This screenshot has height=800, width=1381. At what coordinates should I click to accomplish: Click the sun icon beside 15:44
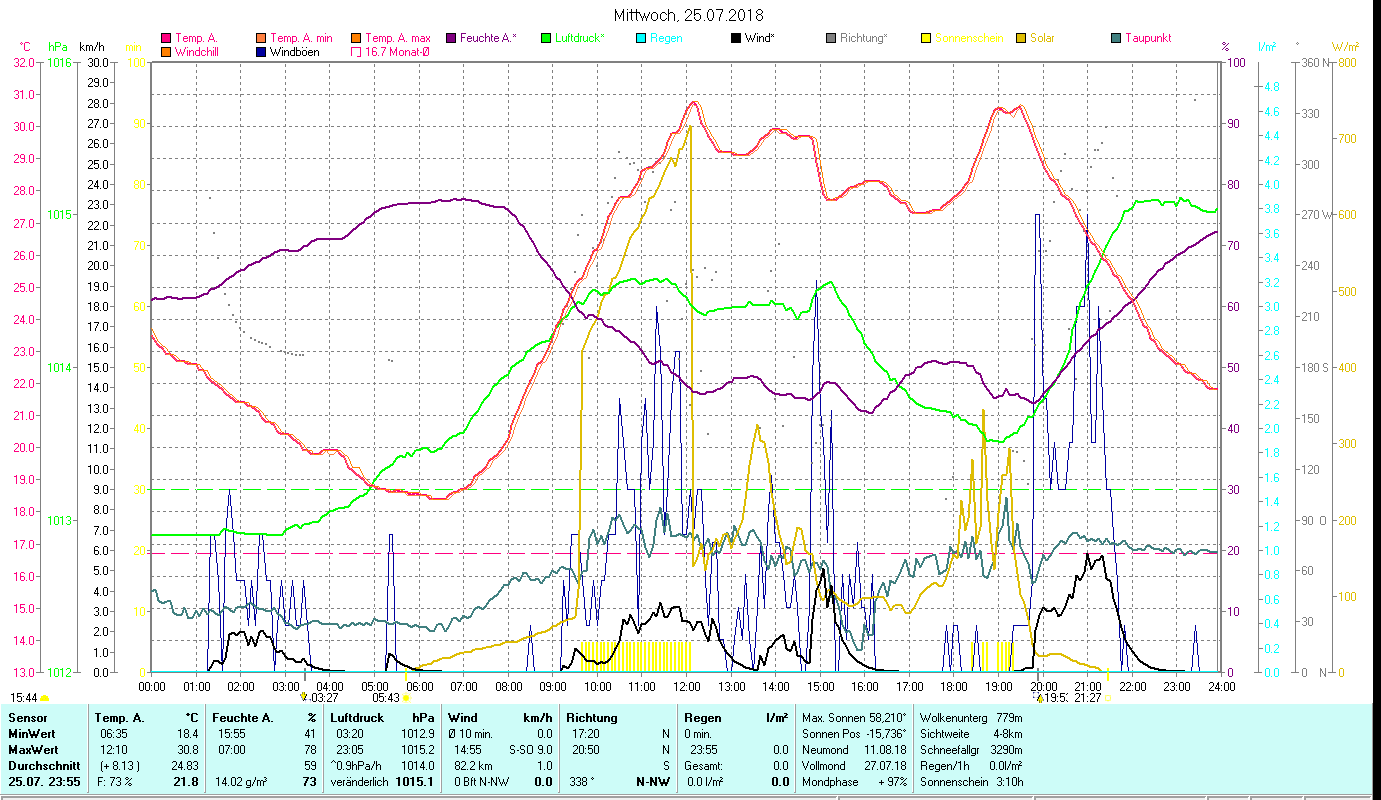(45, 699)
